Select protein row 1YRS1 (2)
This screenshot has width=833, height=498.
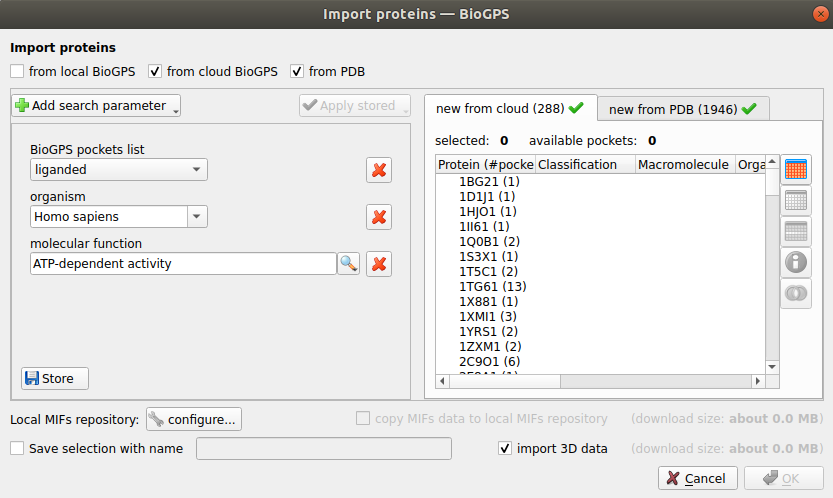[488, 332]
